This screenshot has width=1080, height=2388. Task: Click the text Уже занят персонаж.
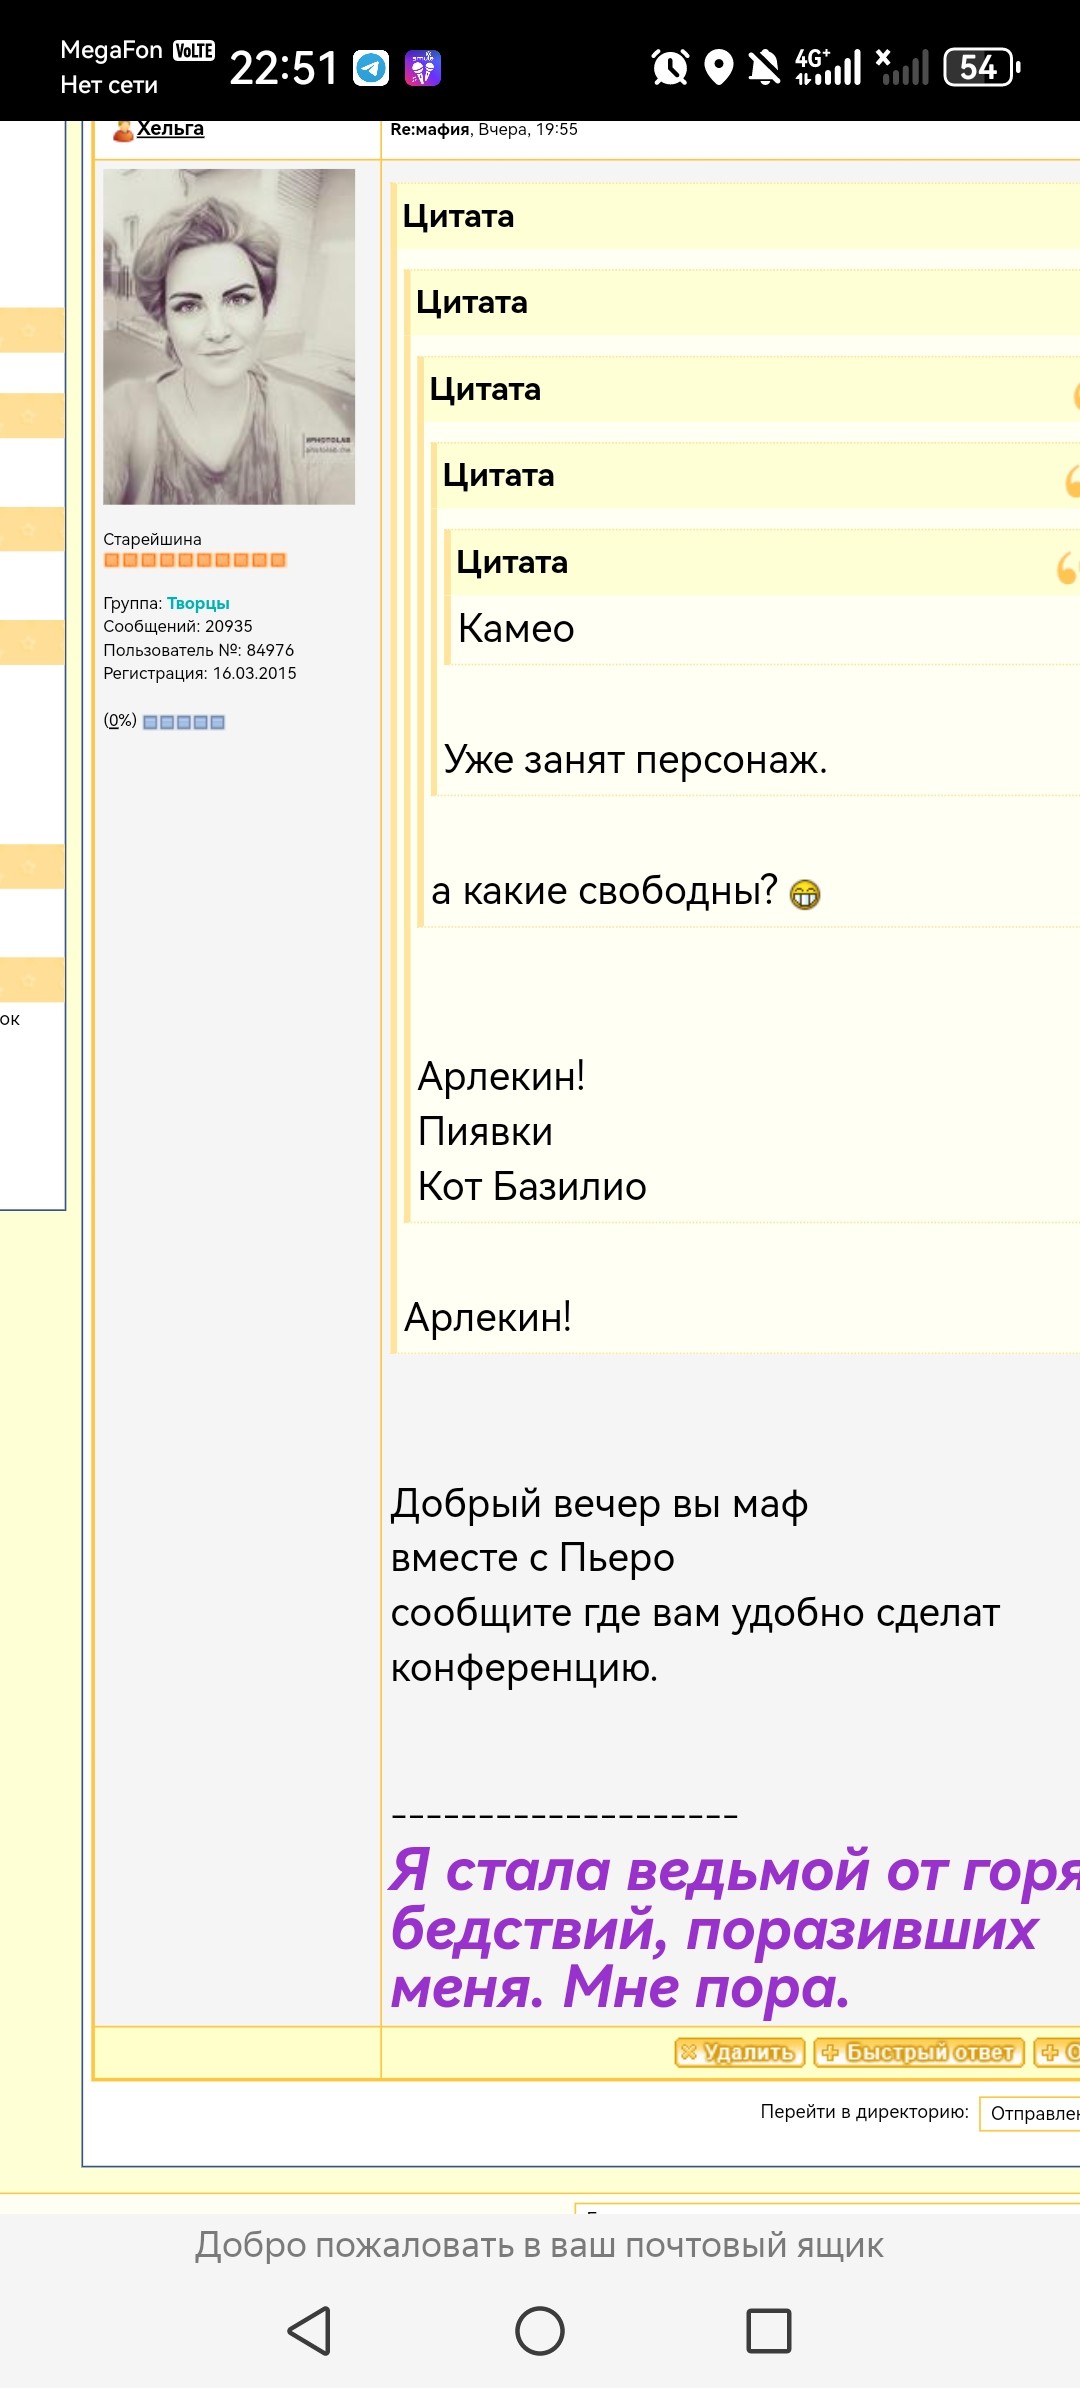click(635, 760)
